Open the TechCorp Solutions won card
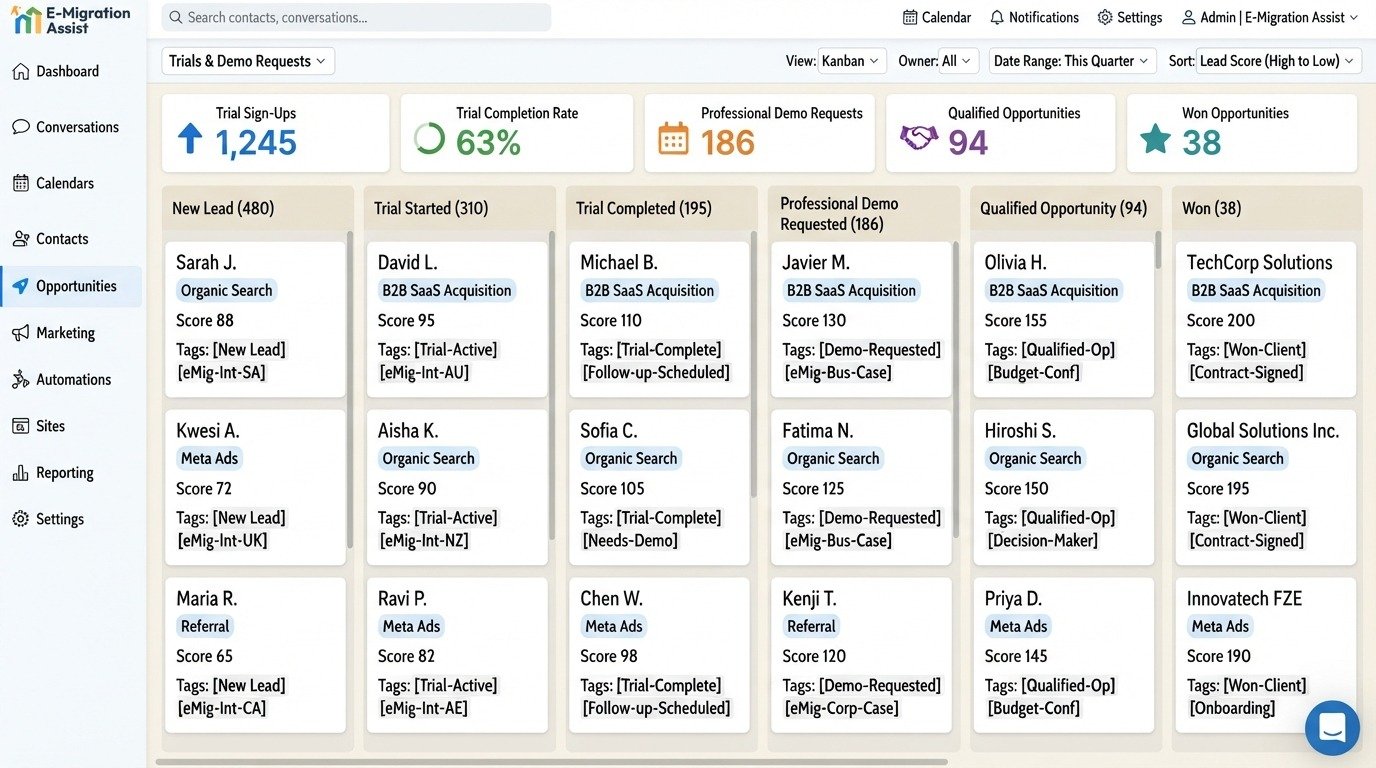Viewport: 1376px width, 768px height. 1266,319
